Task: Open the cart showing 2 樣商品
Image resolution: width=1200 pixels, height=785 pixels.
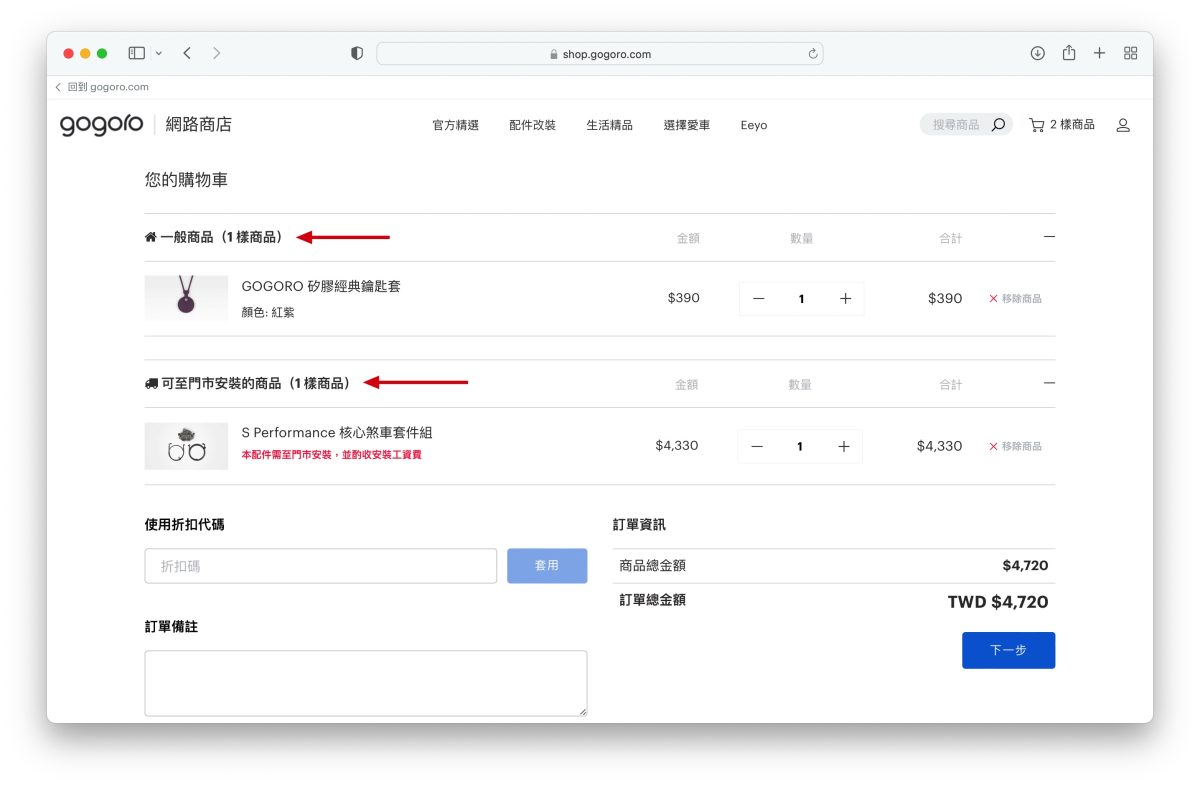Action: [x=1062, y=125]
